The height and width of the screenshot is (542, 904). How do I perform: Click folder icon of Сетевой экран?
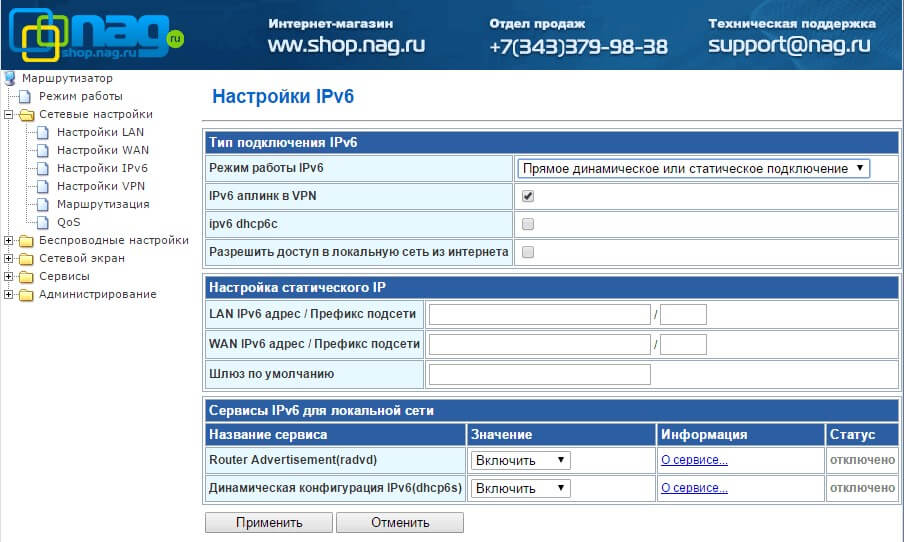(27, 258)
